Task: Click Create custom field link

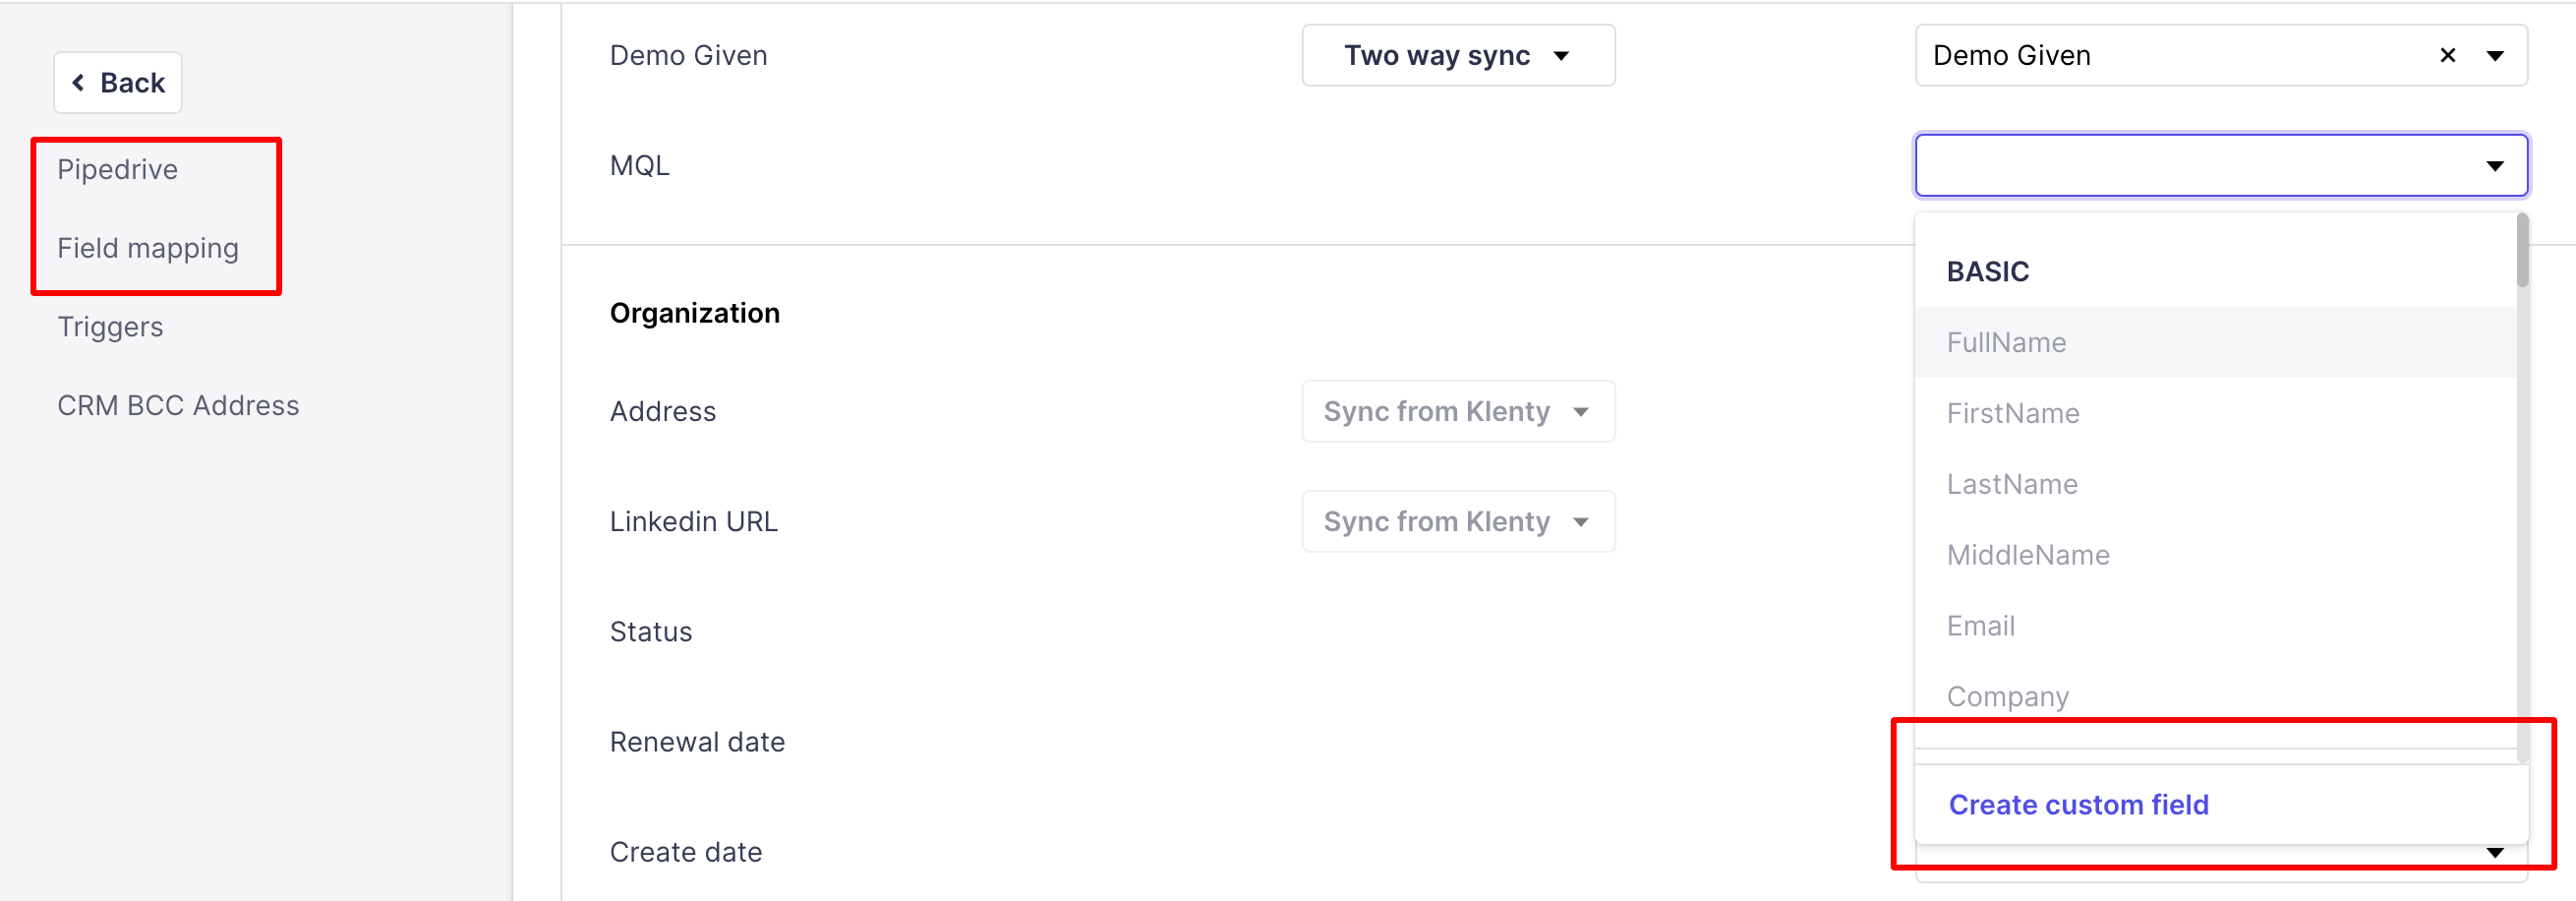Action: click(2078, 805)
